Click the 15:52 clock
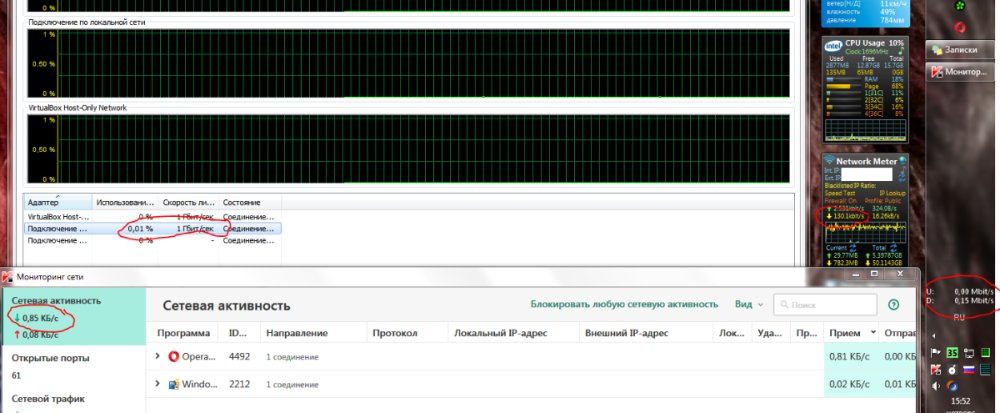Image resolution: width=1000 pixels, height=413 pixels. click(x=960, y=402)
